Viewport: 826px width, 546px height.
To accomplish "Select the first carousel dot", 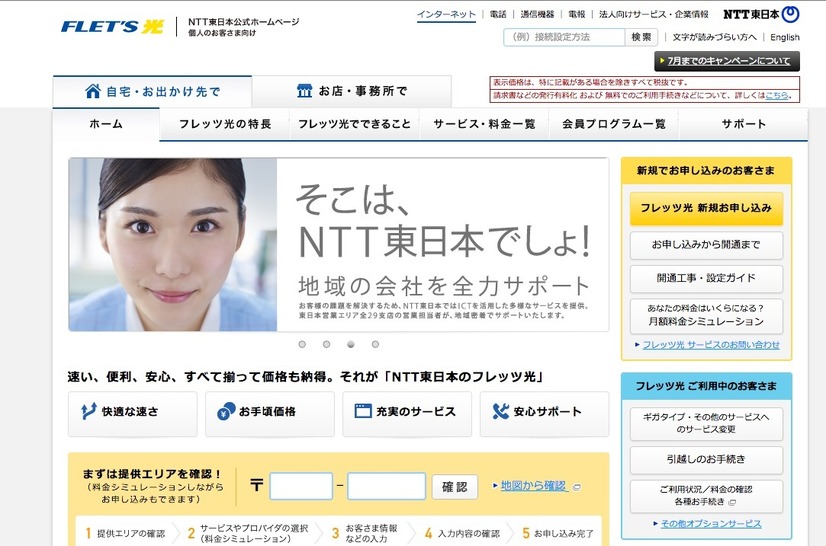I will 302,344.
